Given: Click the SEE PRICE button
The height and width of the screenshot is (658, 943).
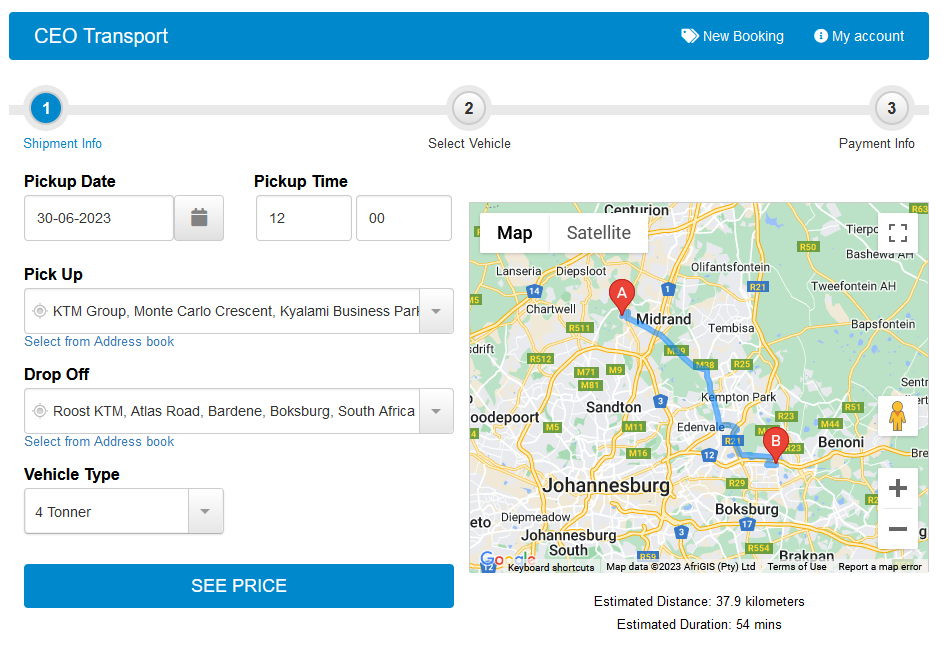Looking at the screenshot, I should [x=239, y=586].
